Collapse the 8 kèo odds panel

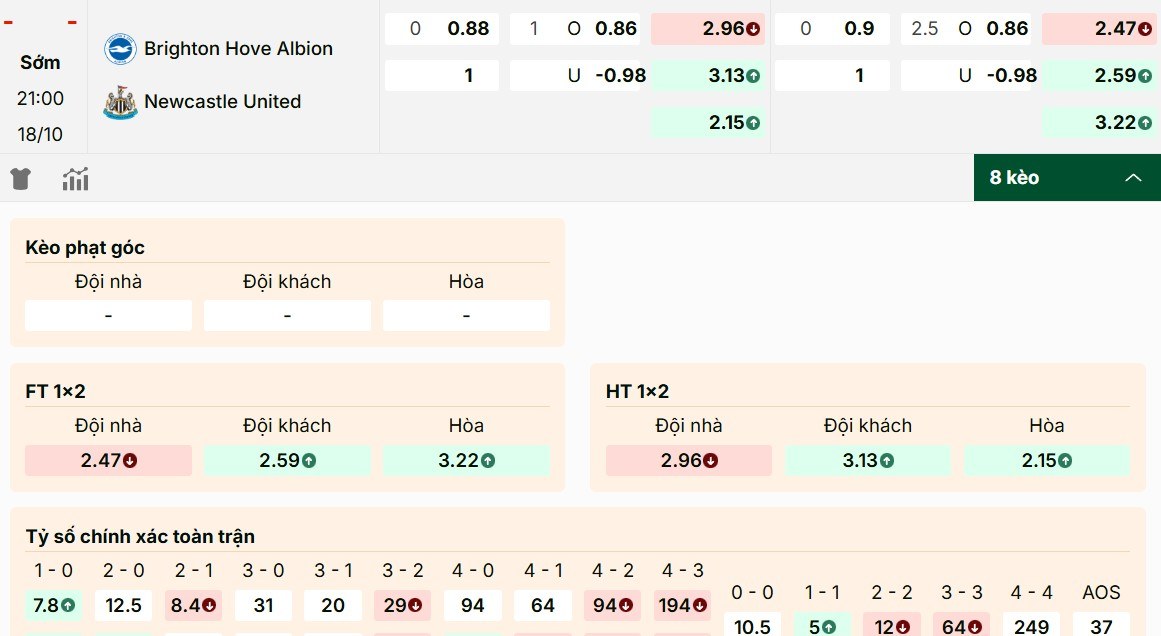(x=1133, y=178)
